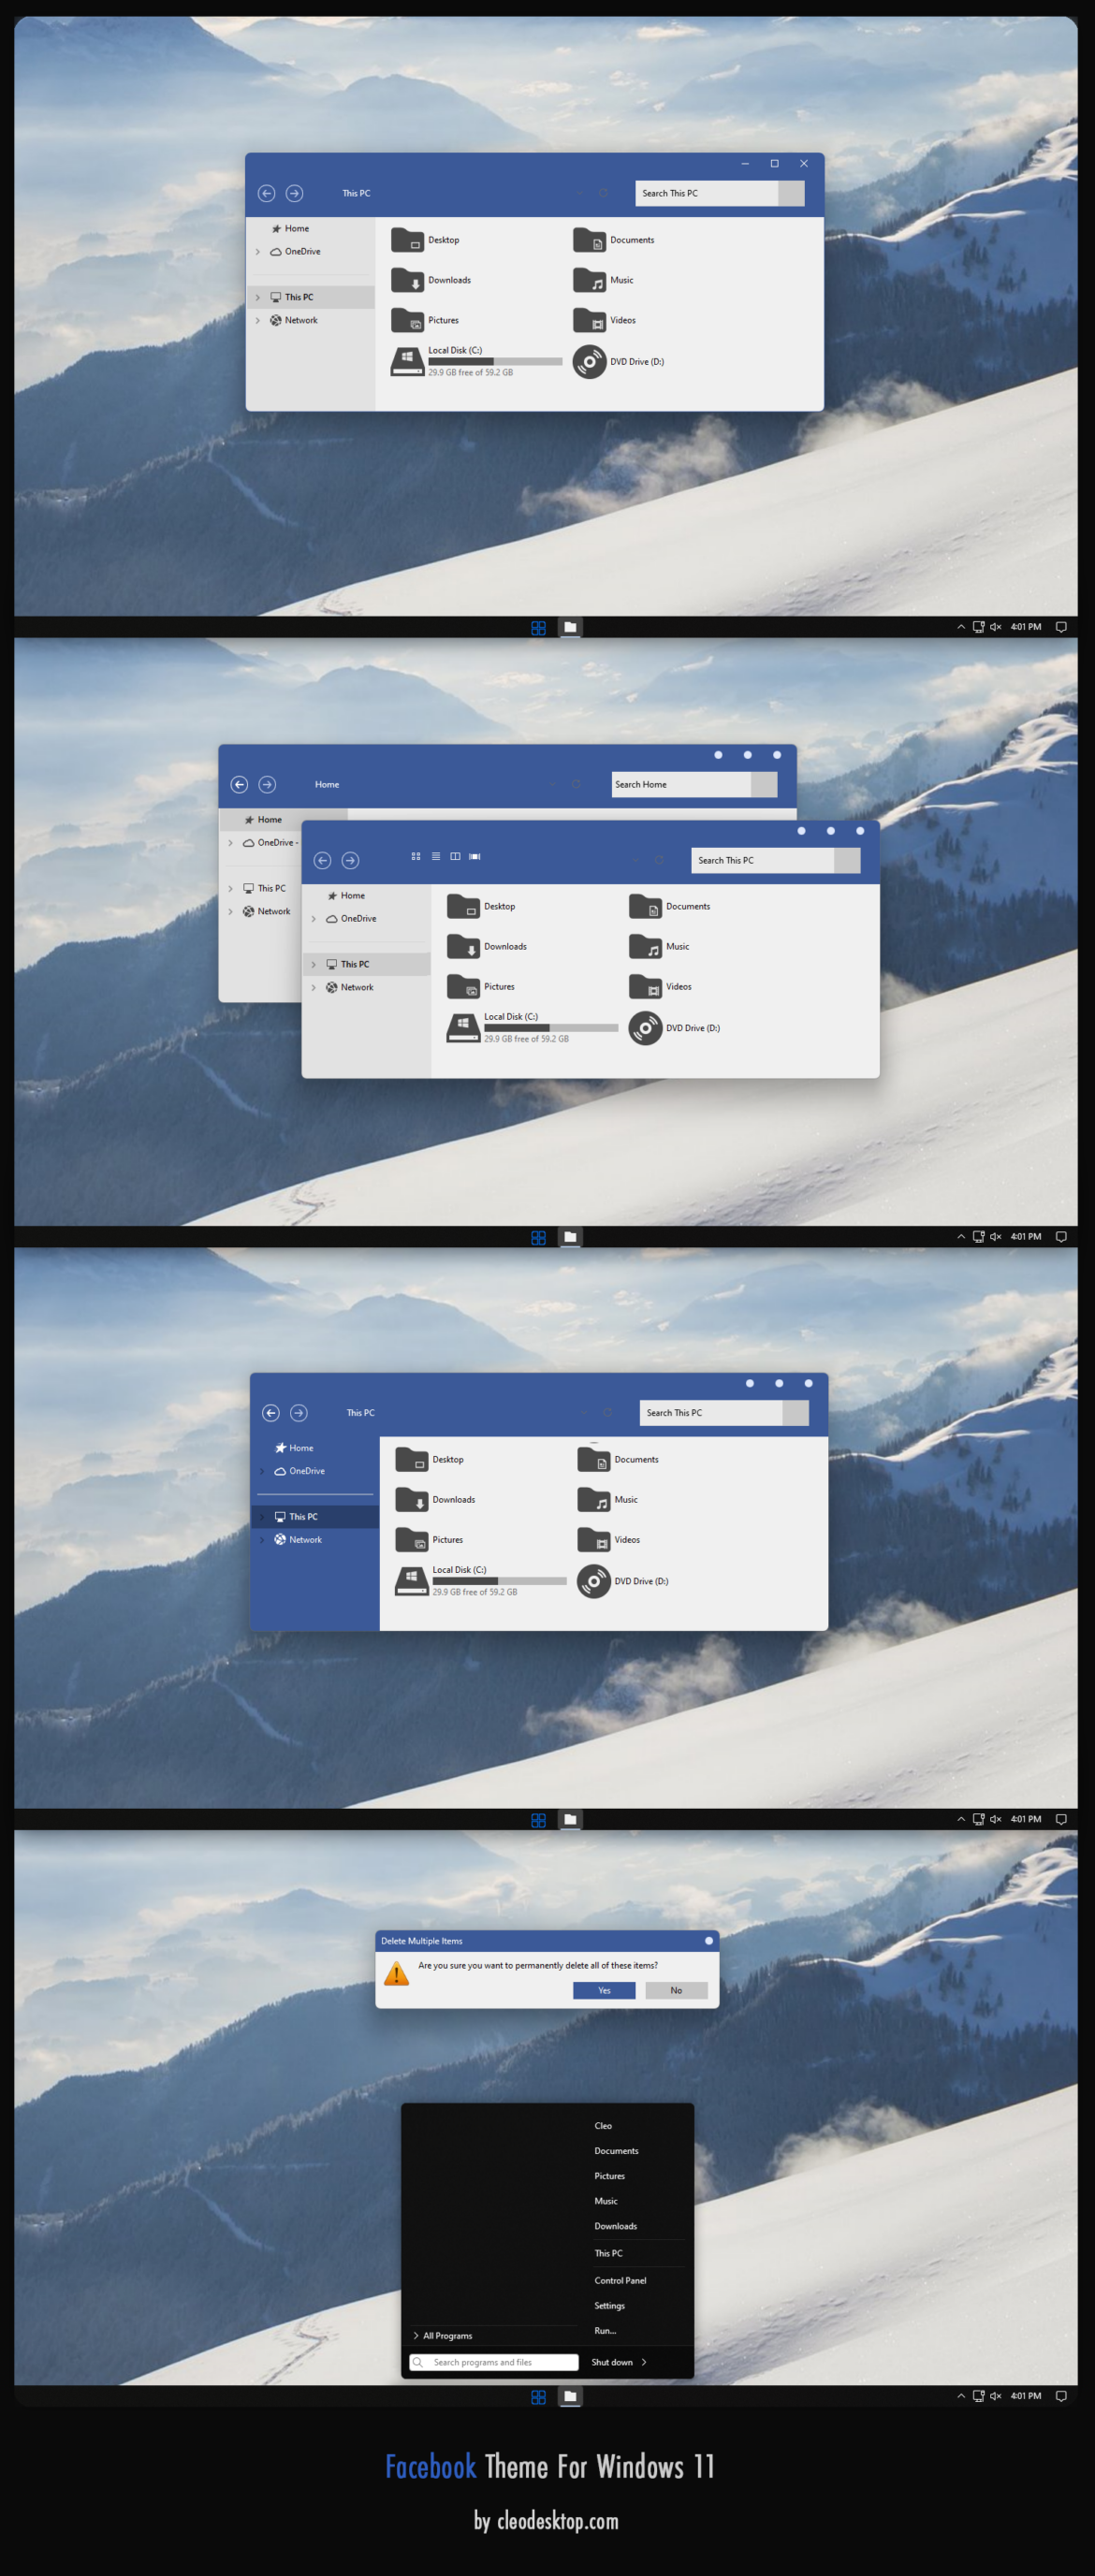The image size is (1095, 2576).
Task: Open notification center icon in taskbar beneath start menu
Action: 1061,2396
